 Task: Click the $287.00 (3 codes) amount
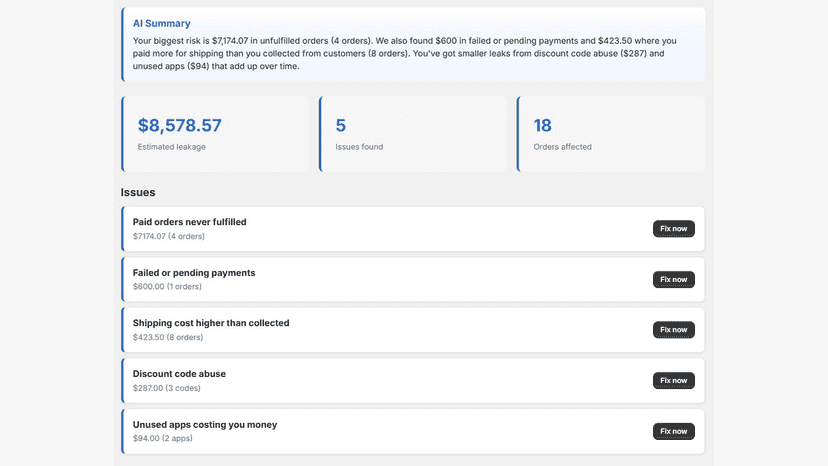pyautogui.click(x=166, y=388)
